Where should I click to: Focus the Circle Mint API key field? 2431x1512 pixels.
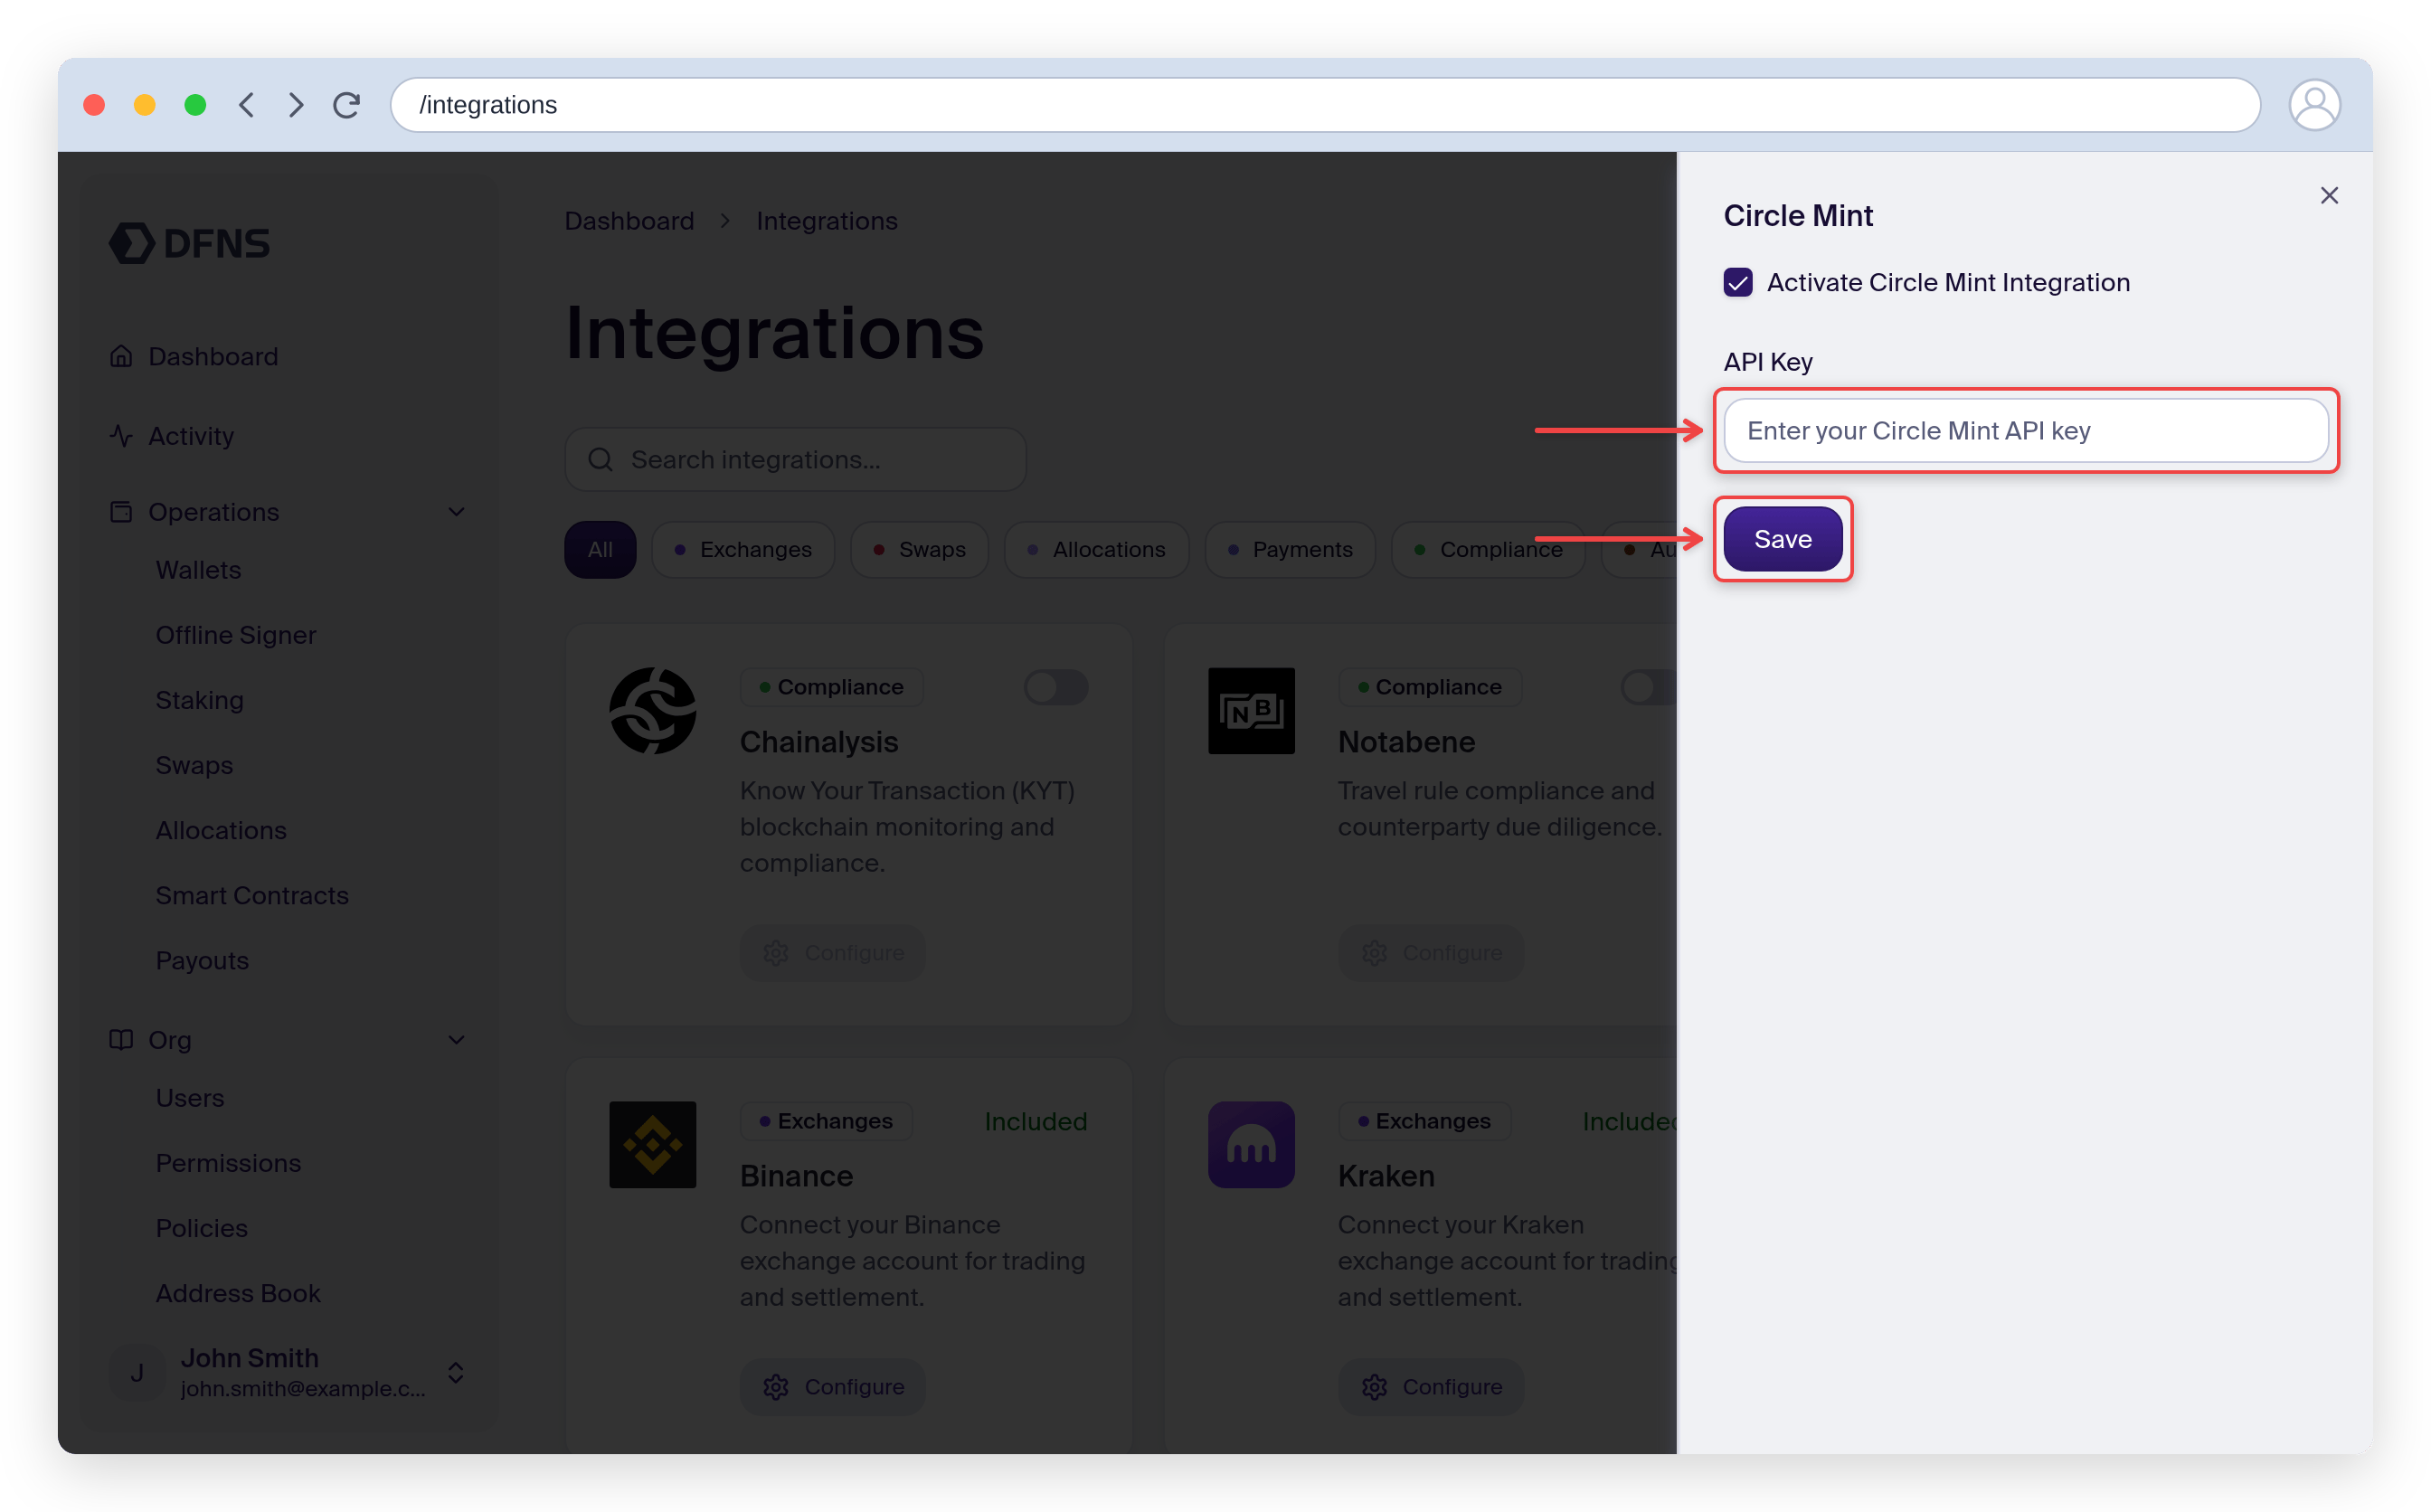2026,431
